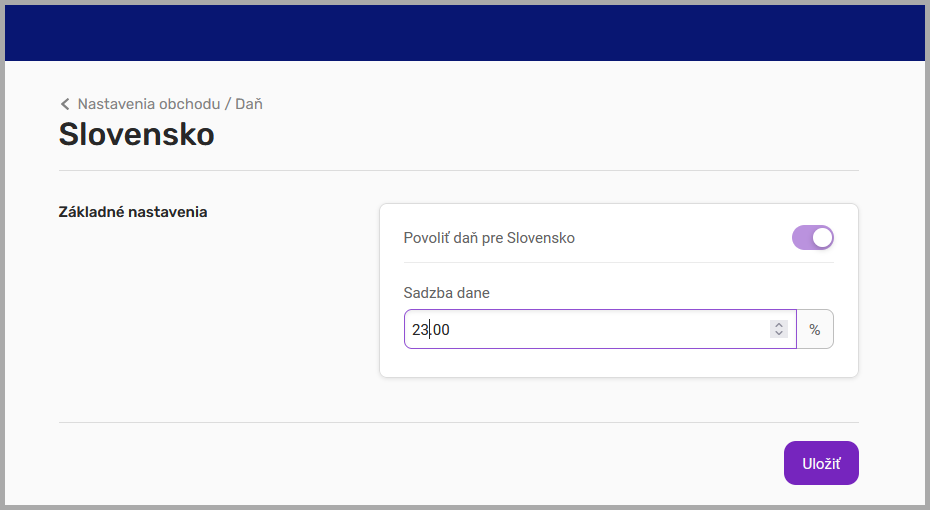Screen dimensions: 930x510
Task: Open the Nastavenia obchodu breadcrumb link
Action: tap(148, 104)
